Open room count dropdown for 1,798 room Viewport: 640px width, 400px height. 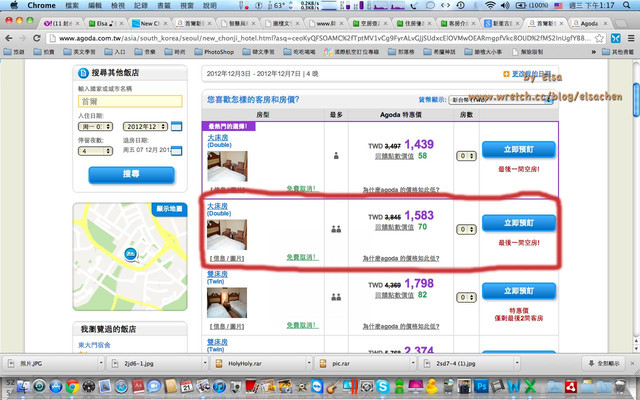pos(466,297)
